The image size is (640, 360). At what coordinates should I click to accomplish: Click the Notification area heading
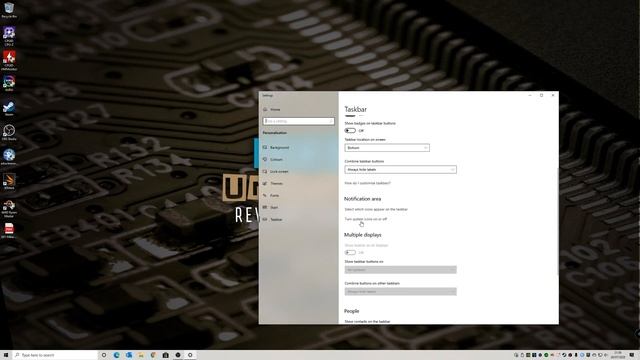pyautogui.click(x=362, y=199)
